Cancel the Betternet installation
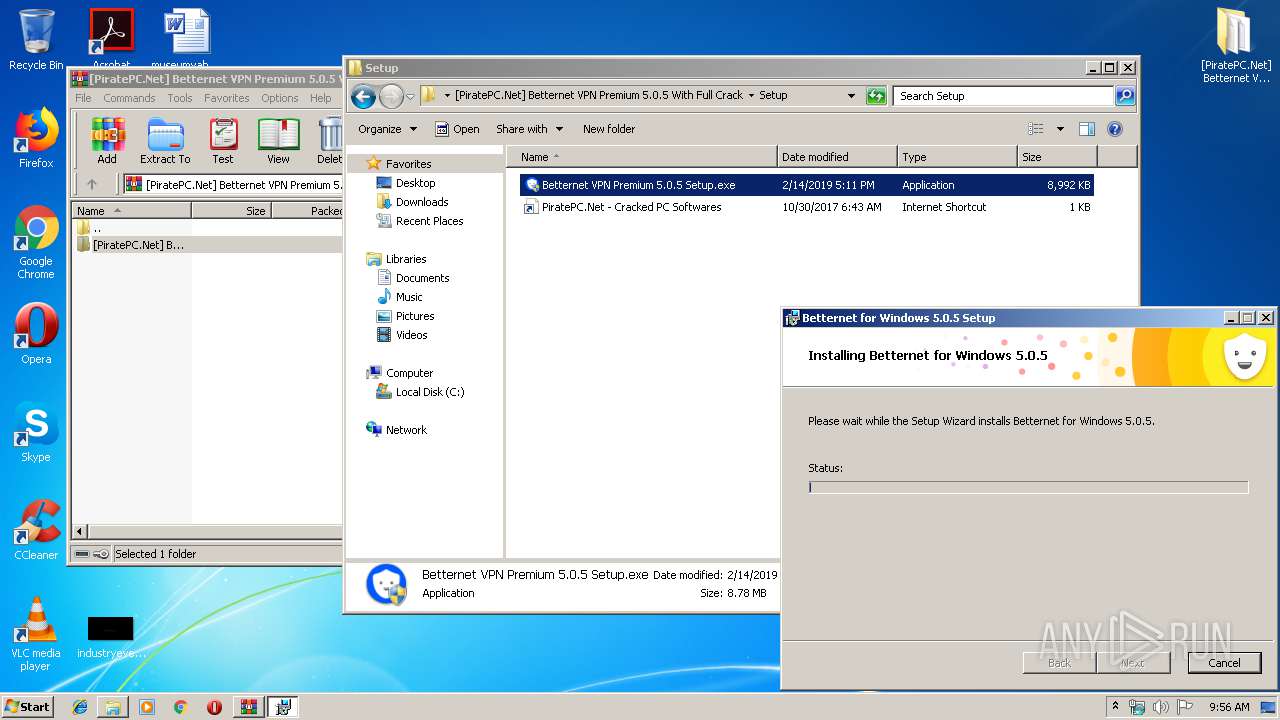Image resolution: width=1280 pixels, height=720 pixels. 1224,662
